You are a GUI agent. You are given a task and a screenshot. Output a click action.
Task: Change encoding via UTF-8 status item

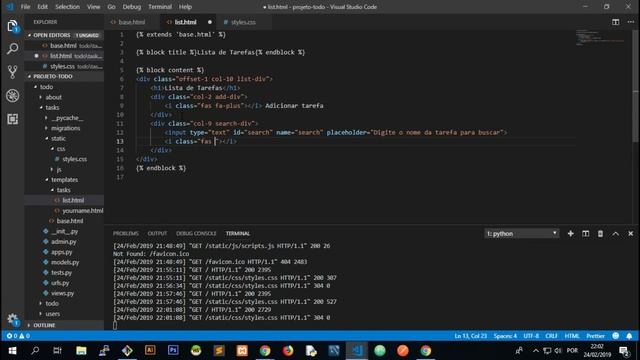(x=531, y=336)
